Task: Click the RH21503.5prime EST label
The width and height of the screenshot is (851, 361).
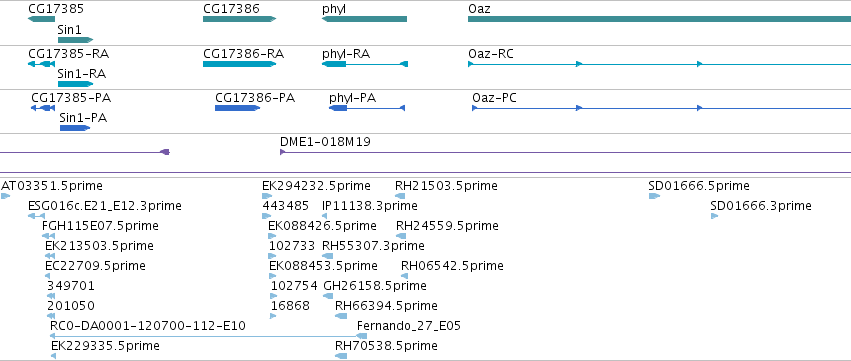Action: tap(446, 186)
